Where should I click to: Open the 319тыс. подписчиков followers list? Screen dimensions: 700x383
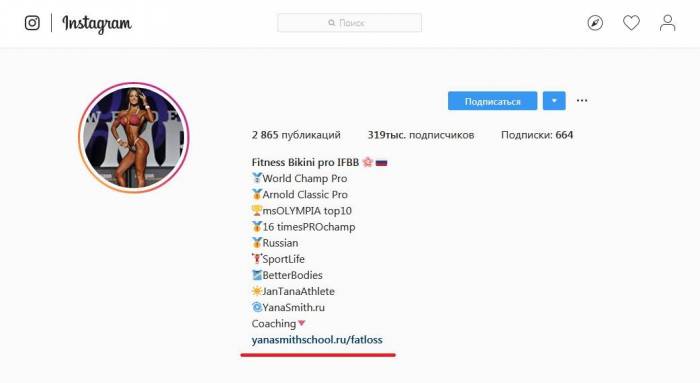[421, 135]
